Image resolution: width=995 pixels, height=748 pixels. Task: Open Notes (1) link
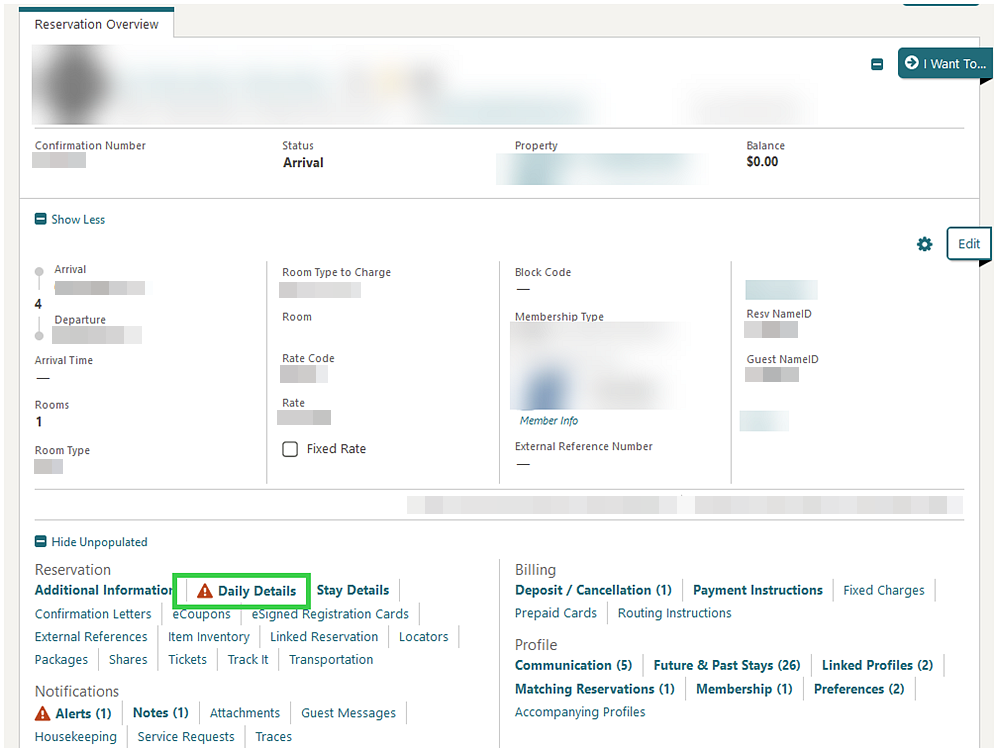(x=161, y=712)
